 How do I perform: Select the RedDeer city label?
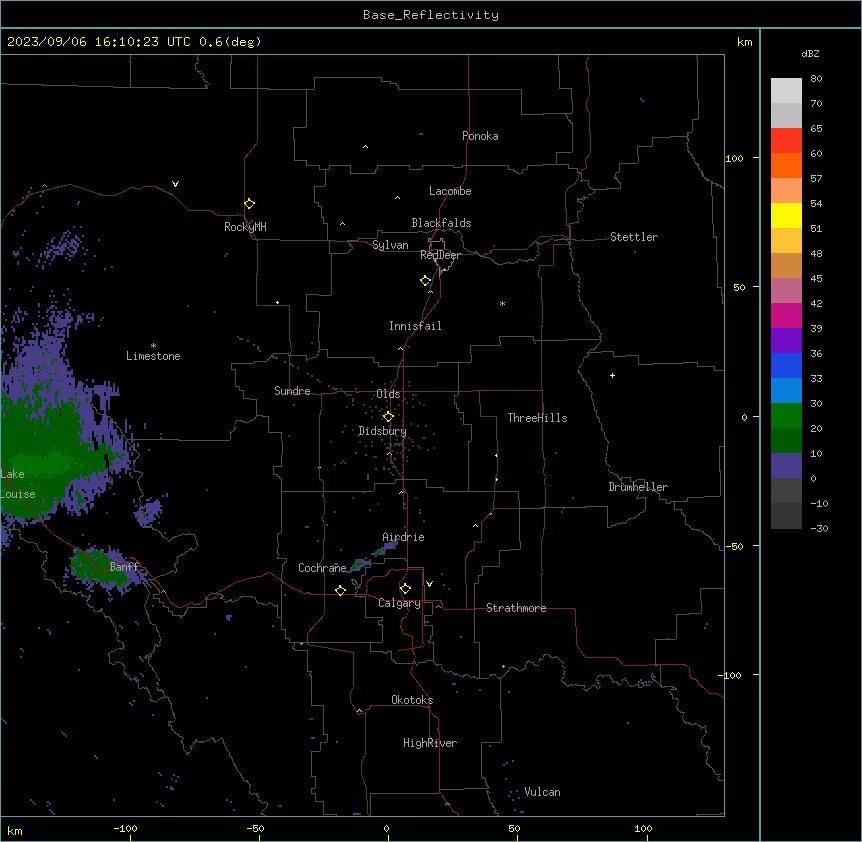440,255
